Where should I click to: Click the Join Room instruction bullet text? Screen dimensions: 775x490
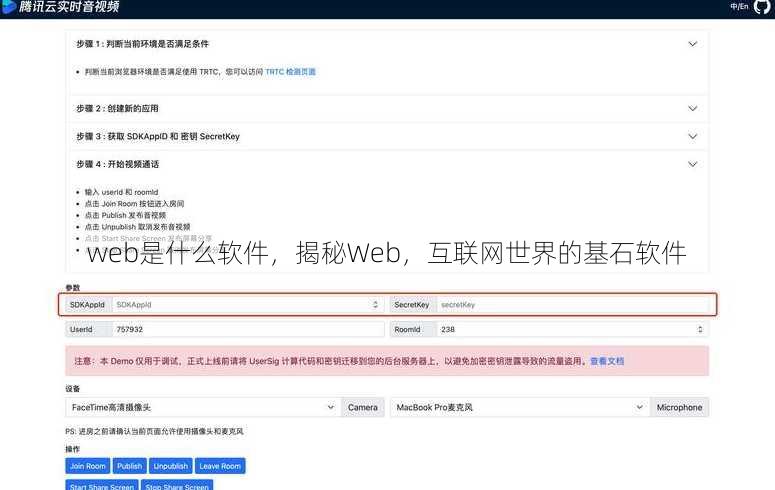134,204
